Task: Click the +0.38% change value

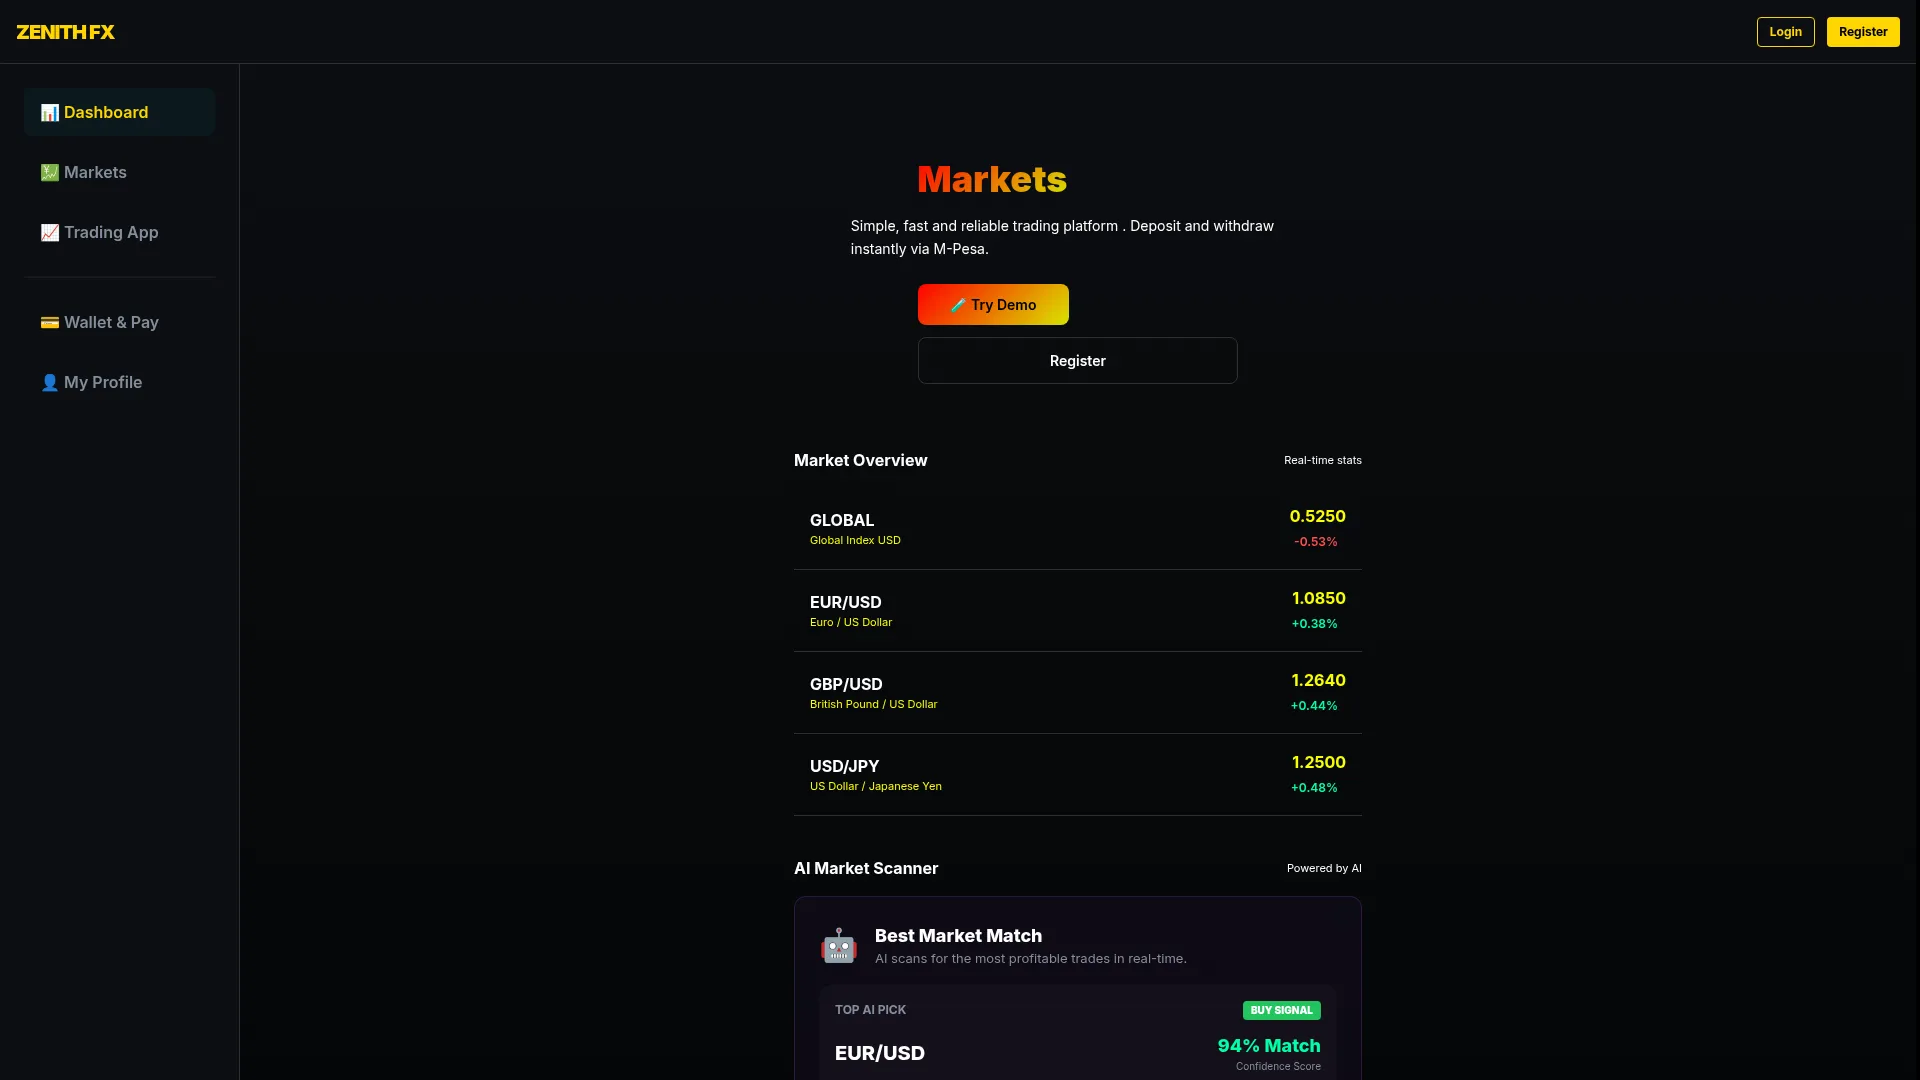Action: (1314, 624)
